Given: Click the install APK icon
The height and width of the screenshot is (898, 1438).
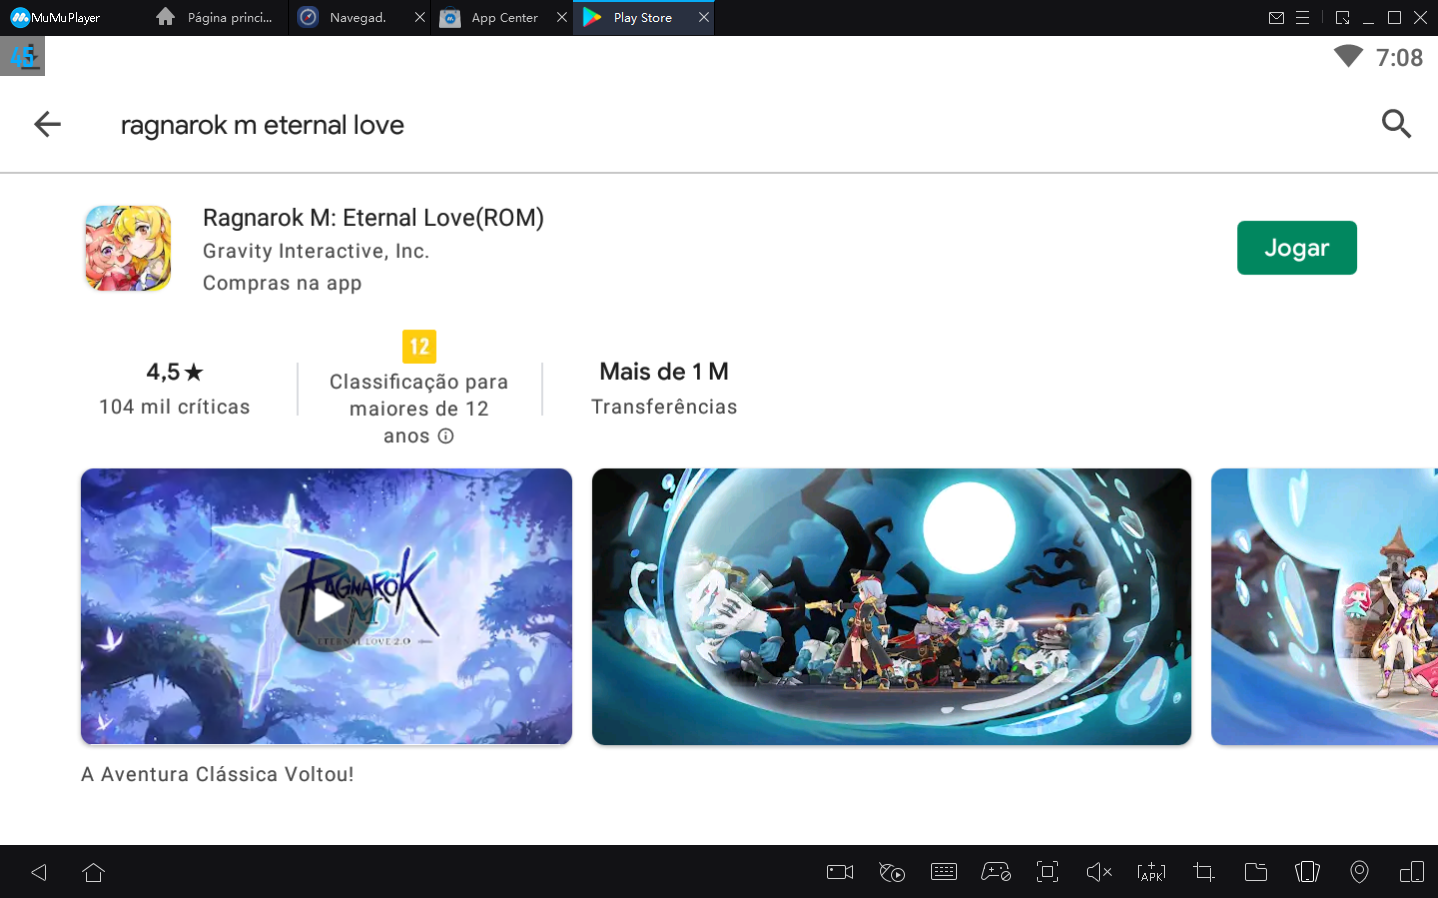Looking at the screenshot, I should coord(1151,872).
